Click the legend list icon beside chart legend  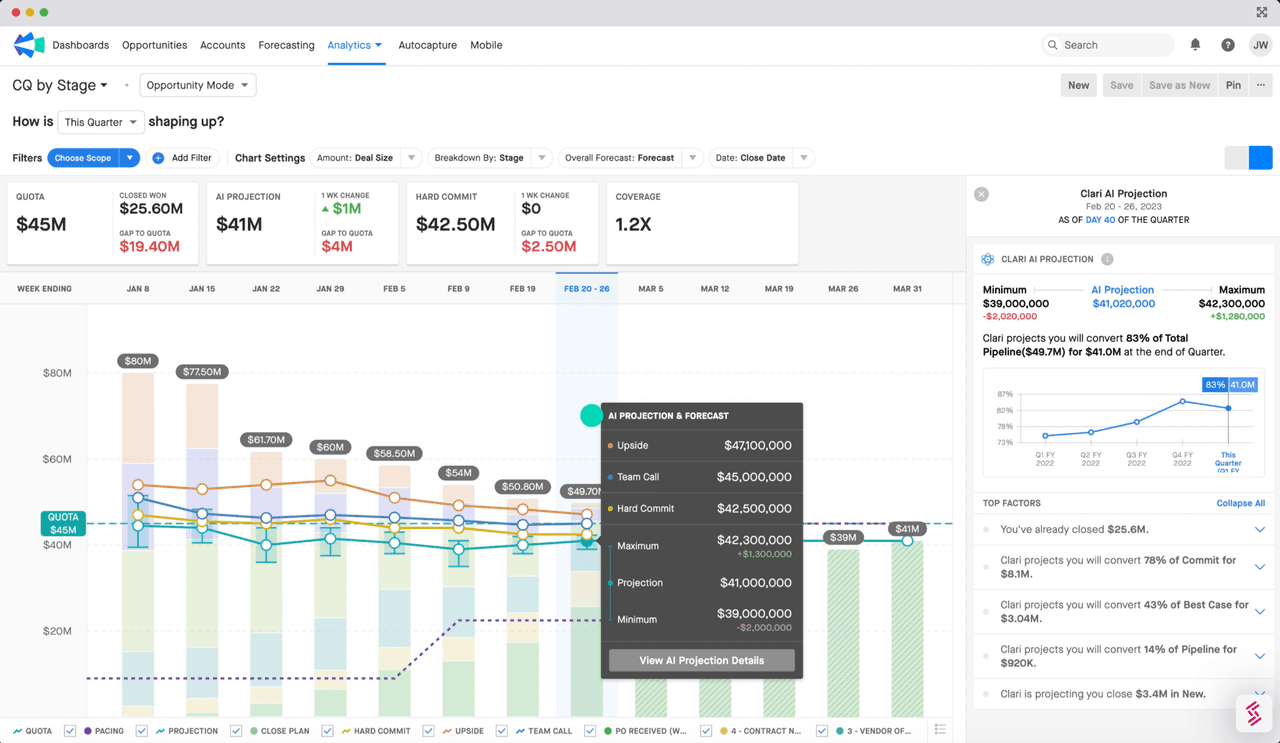939,729
